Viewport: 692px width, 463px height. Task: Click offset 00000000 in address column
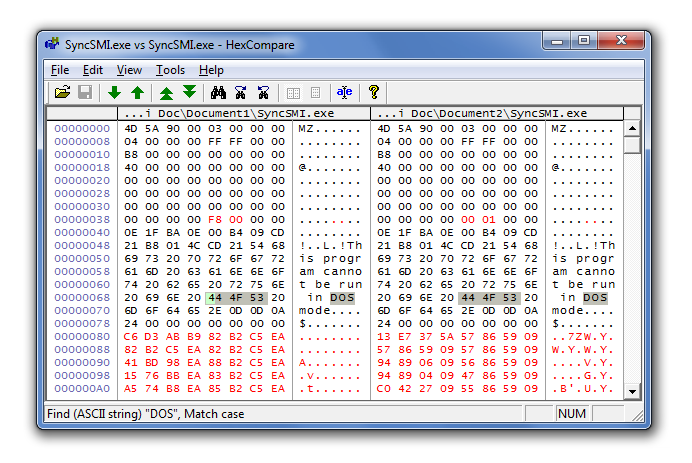(82, 129)
